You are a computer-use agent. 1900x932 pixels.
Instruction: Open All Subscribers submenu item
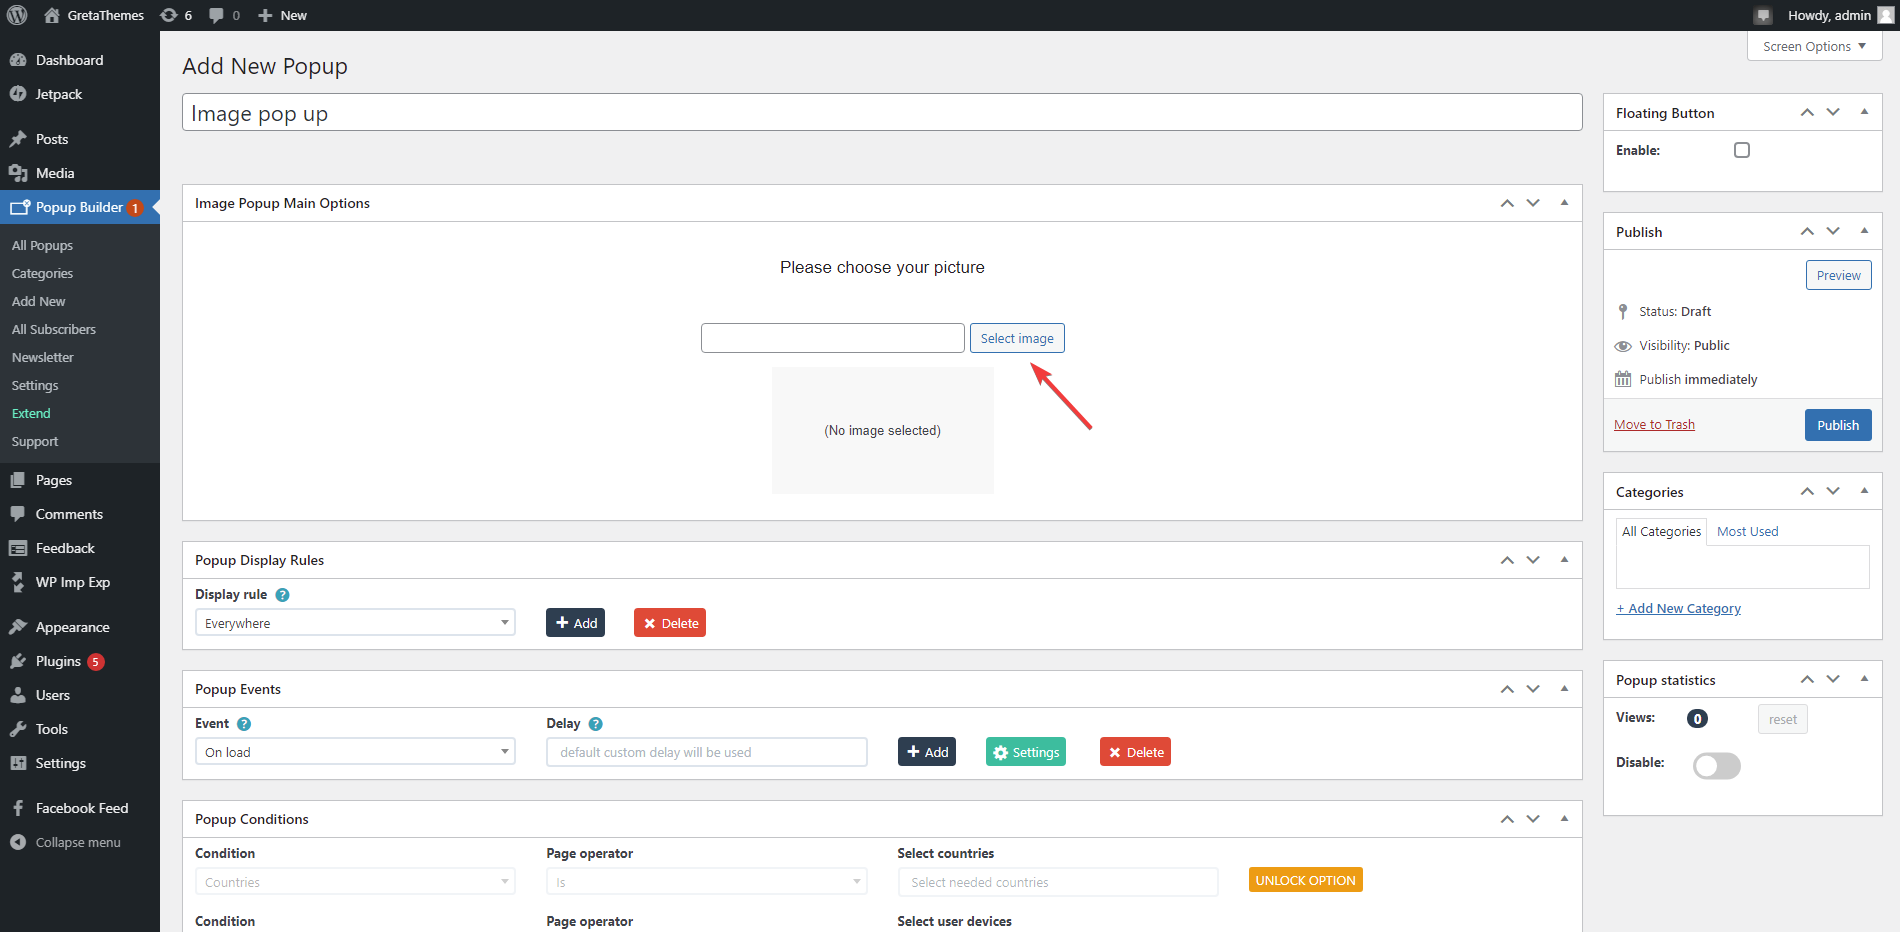tap(54, 329)
